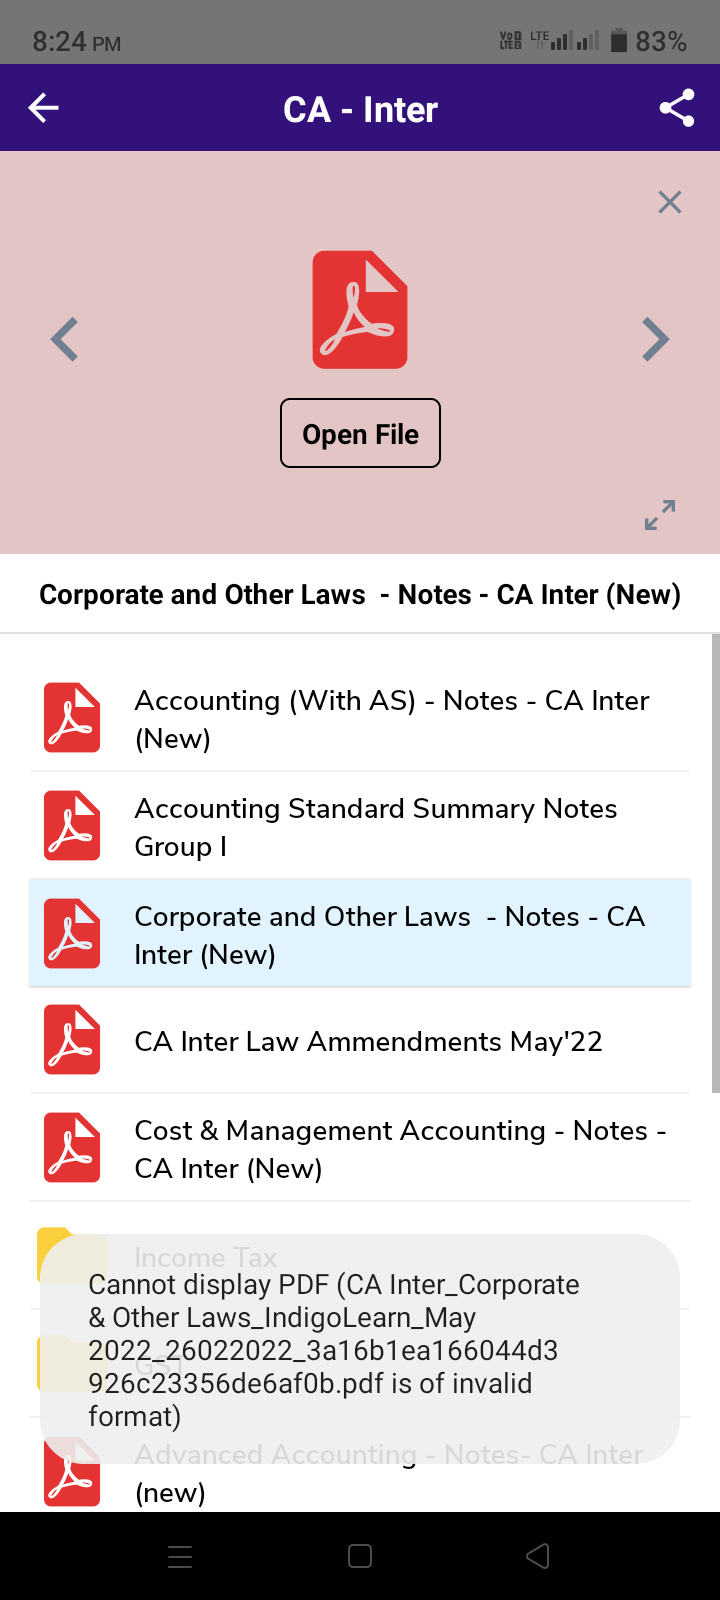Screen dimensions: 720x1600
Task: Open CA Inter Law Ammendments May'22
Action: click(x=369, y=1042)
